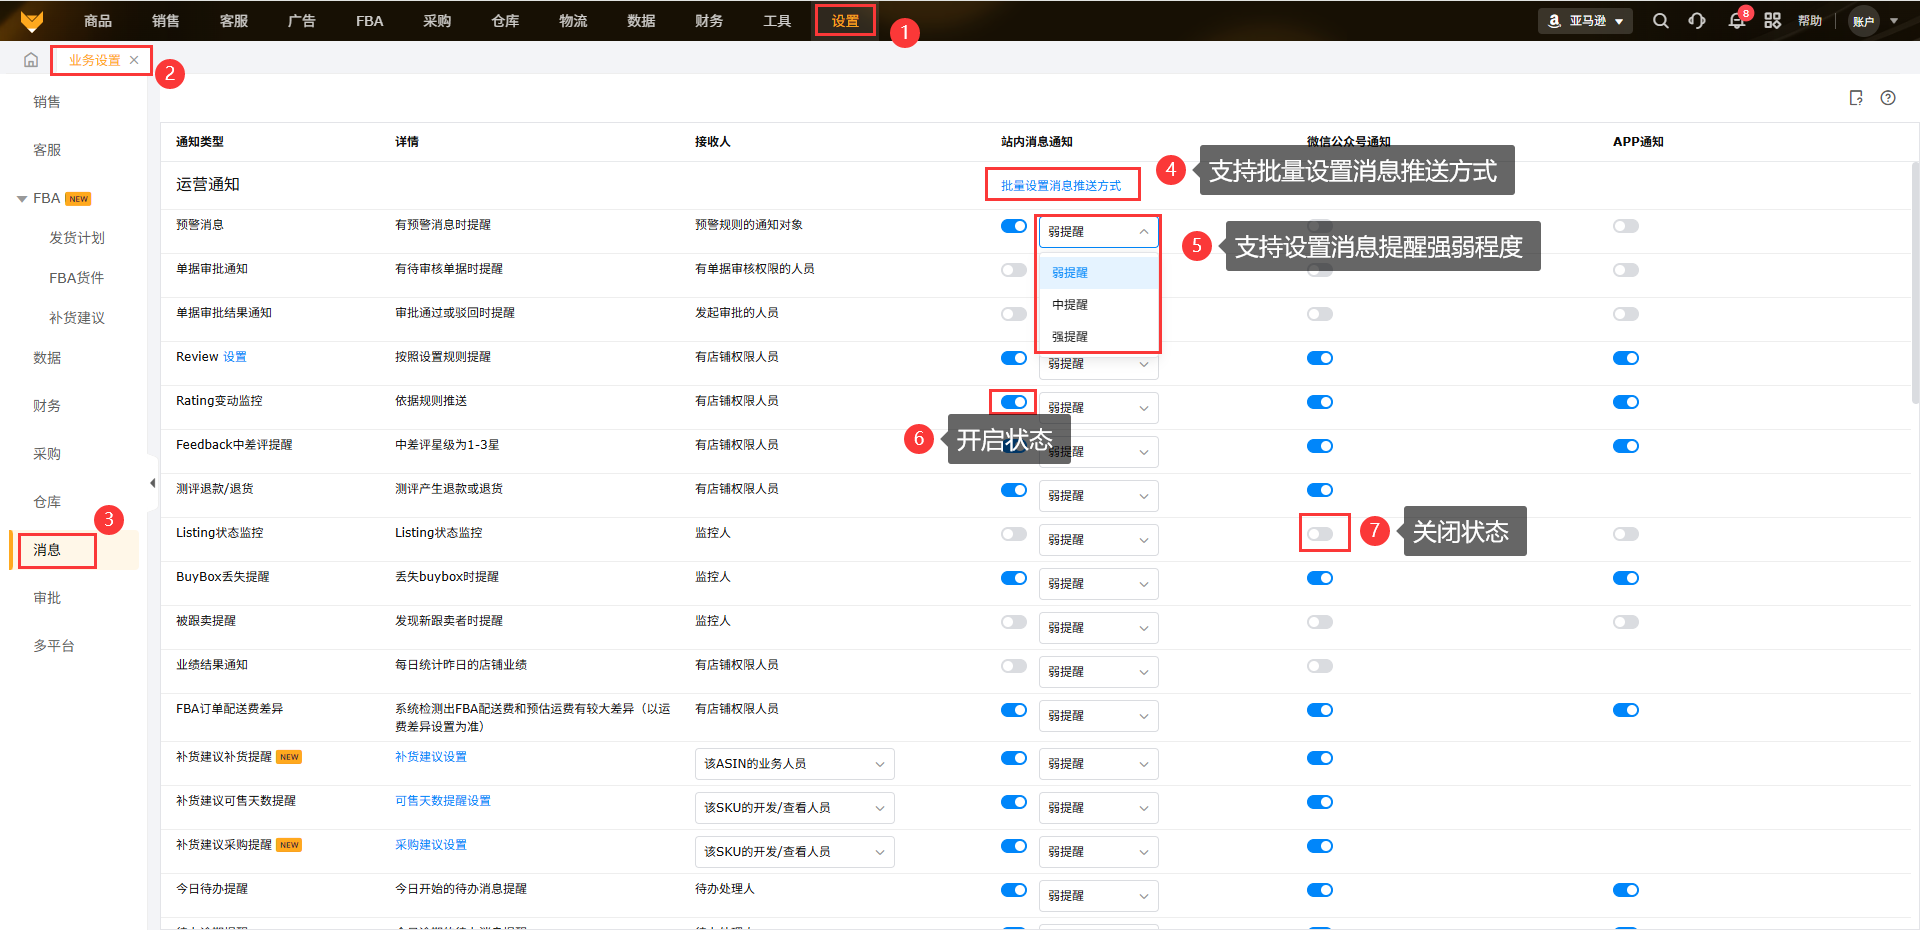Select 审批 in the left sidebar
The width and height of the screenshot is (1920, 930).
pos(47,598)
